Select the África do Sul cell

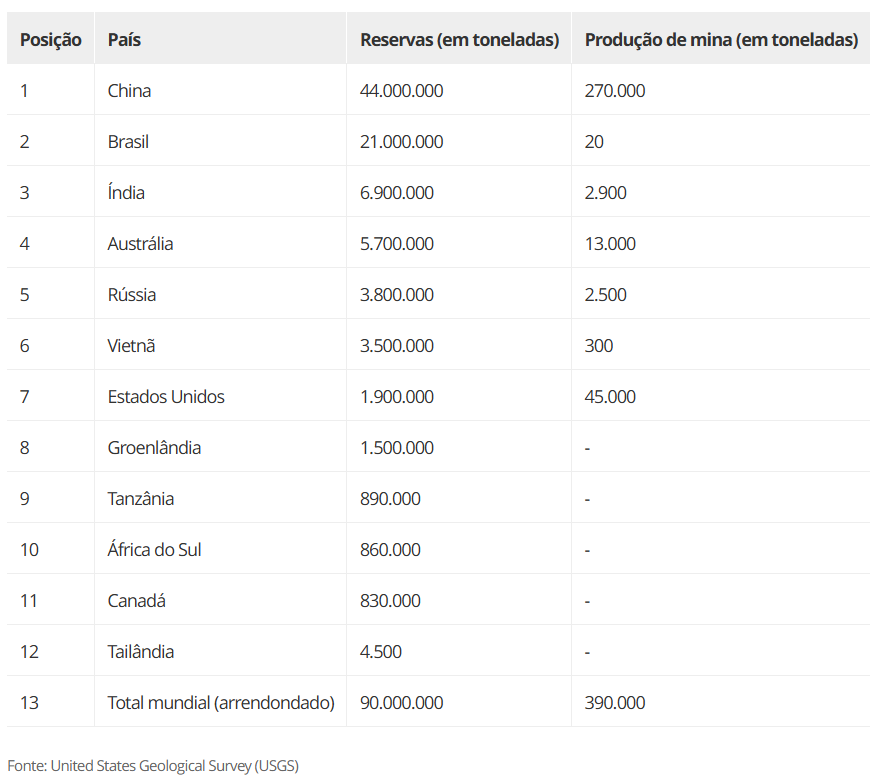pos(154,550)
